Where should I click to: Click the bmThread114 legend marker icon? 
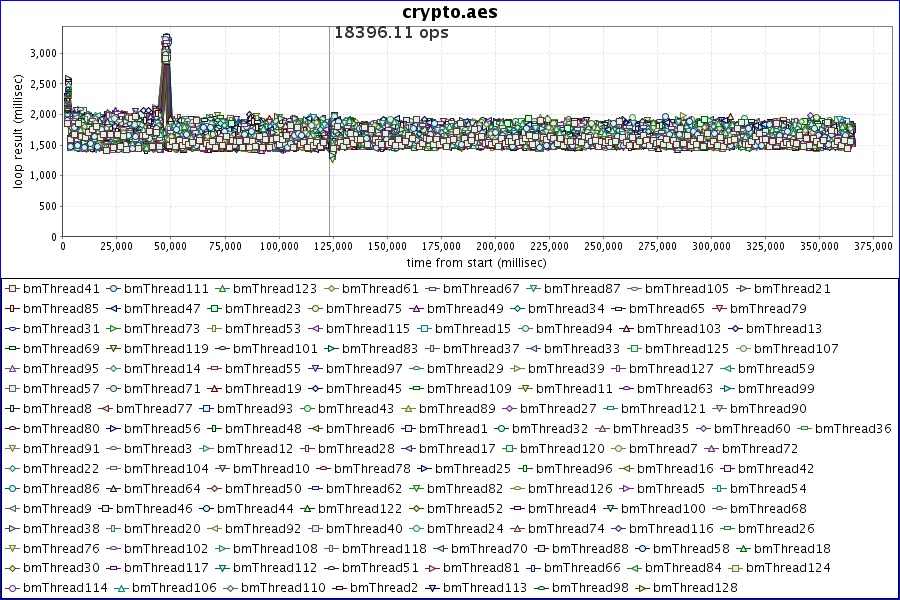(12, 589)
